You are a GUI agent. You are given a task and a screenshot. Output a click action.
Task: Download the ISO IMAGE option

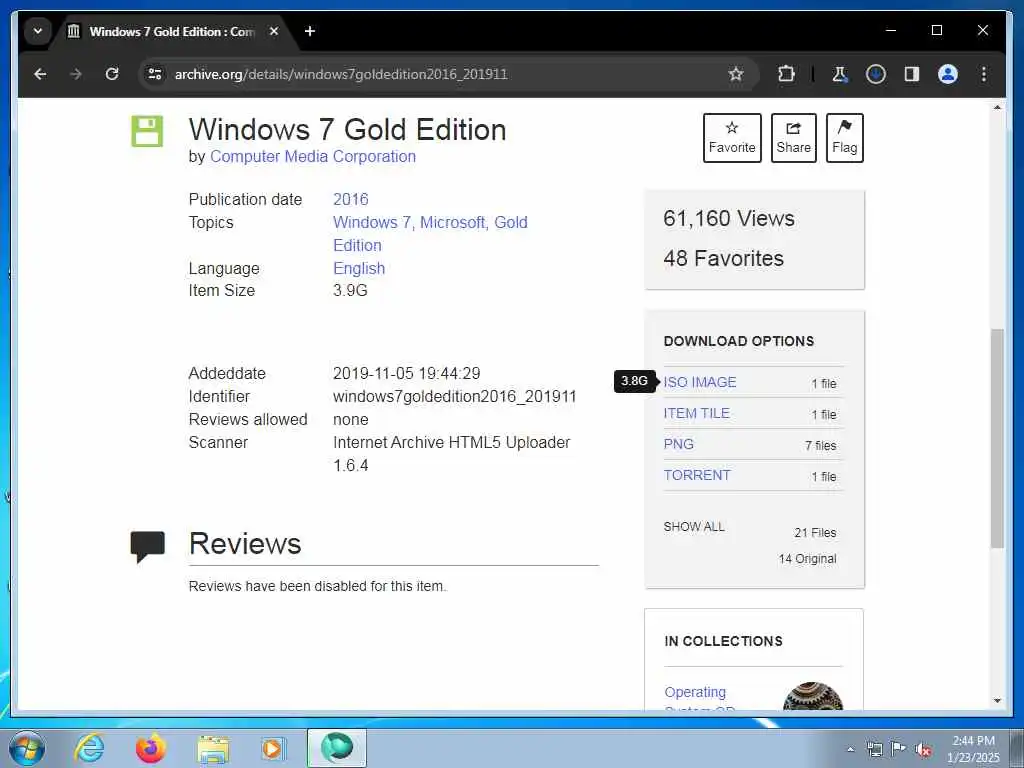700,382
